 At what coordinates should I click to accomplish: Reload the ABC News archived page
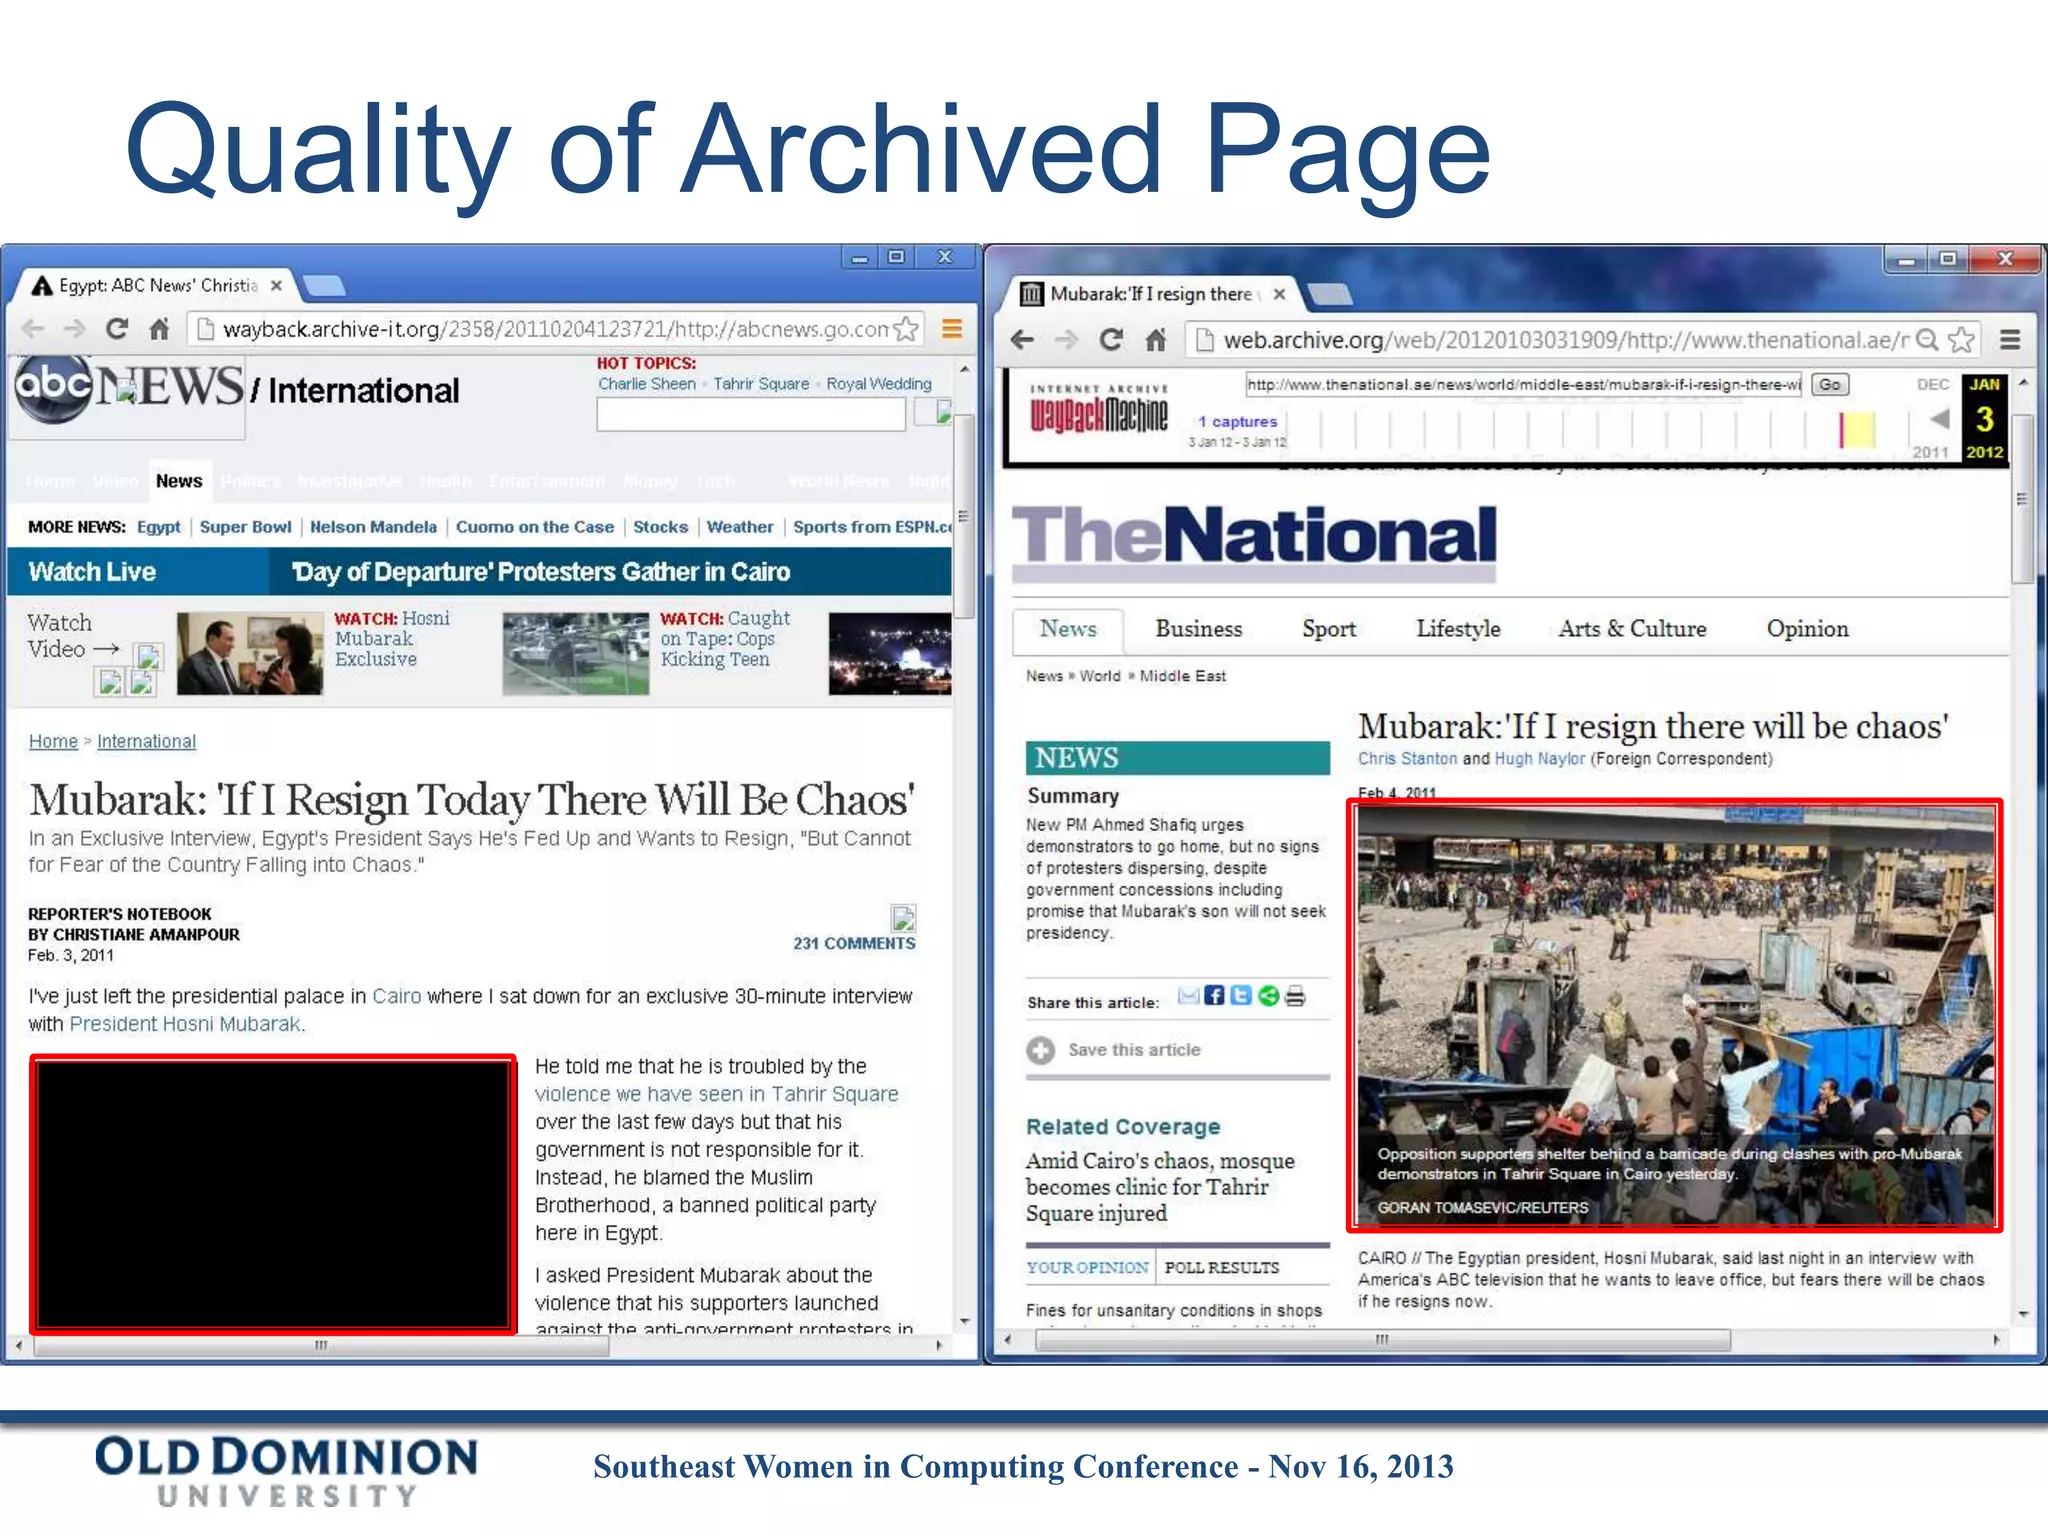pyautogui.click(x=117, y=329)
